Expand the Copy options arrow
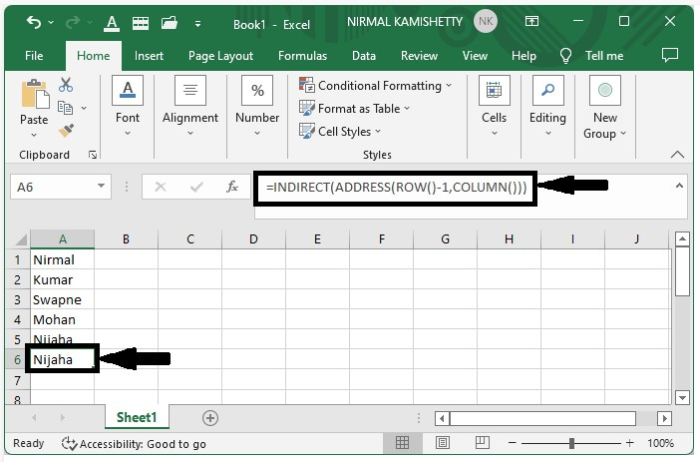This screenshot has width=700, height=462. tap(83, 108)
